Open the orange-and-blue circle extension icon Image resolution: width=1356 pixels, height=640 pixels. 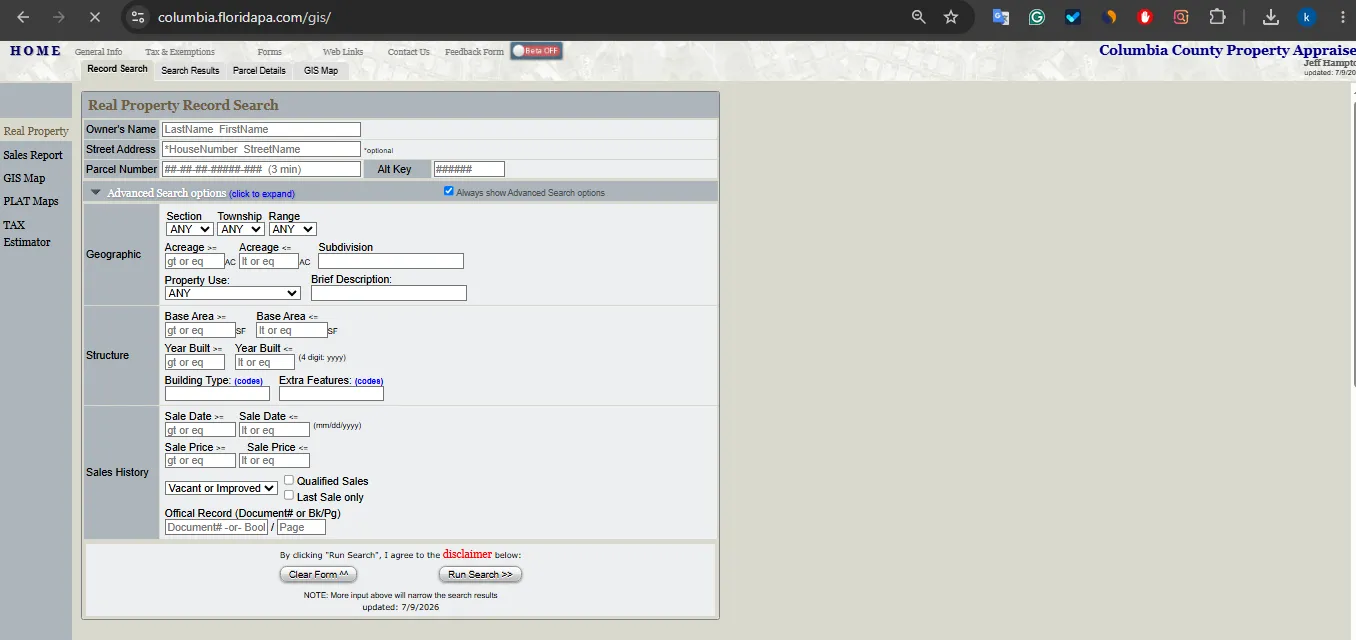1109,17
